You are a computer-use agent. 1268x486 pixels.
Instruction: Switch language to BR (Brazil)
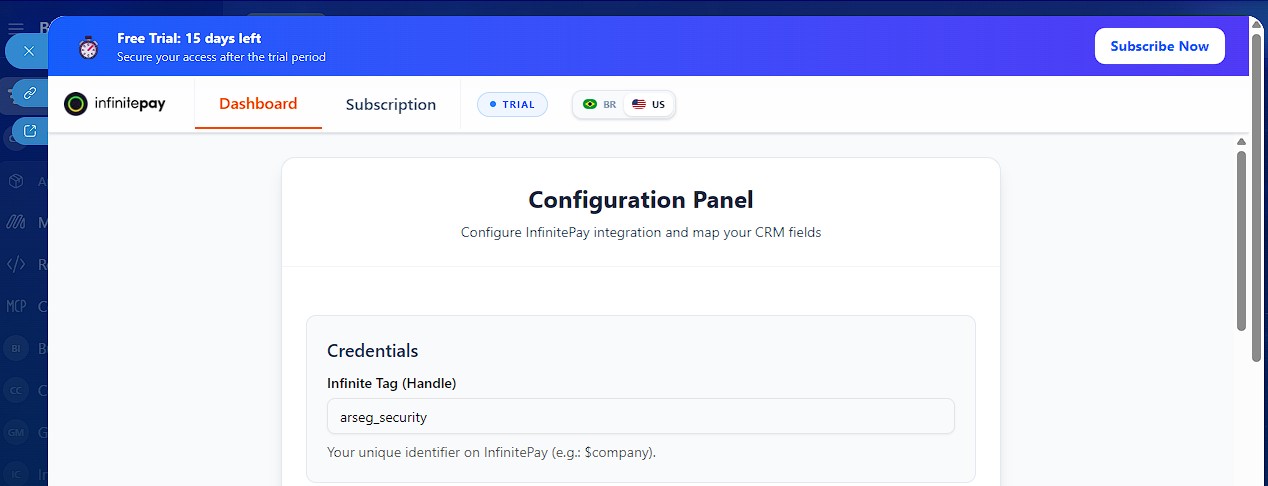[600, 104]
